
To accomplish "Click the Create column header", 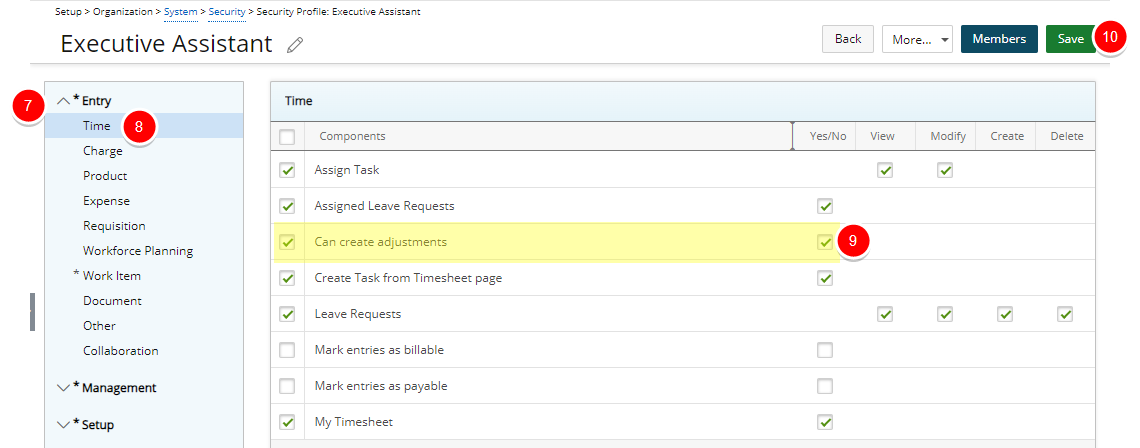I will pos(1007,136).
